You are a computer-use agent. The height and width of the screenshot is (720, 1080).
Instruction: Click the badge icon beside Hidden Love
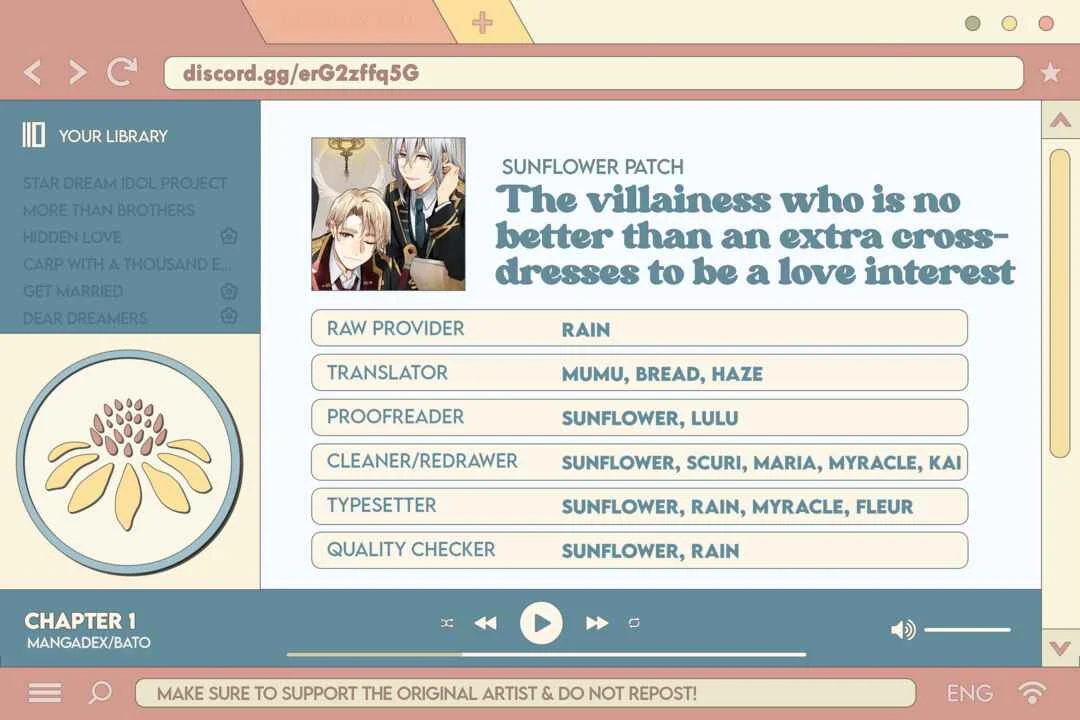click(x=229, y=236)
